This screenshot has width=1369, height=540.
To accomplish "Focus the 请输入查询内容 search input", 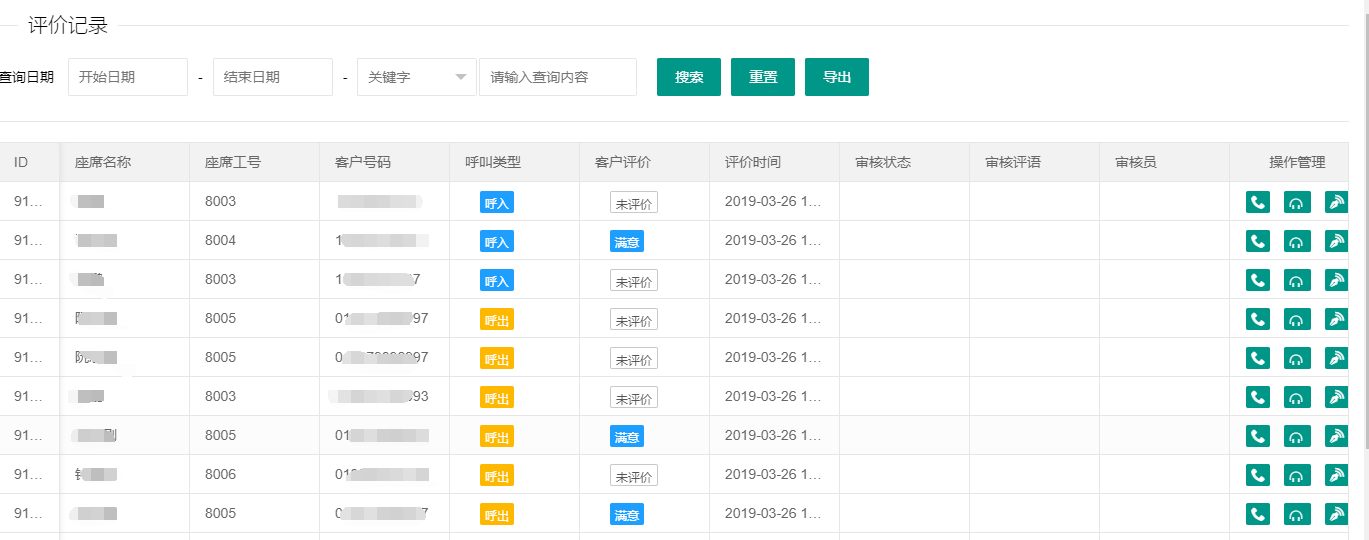I will coord(557,77).
